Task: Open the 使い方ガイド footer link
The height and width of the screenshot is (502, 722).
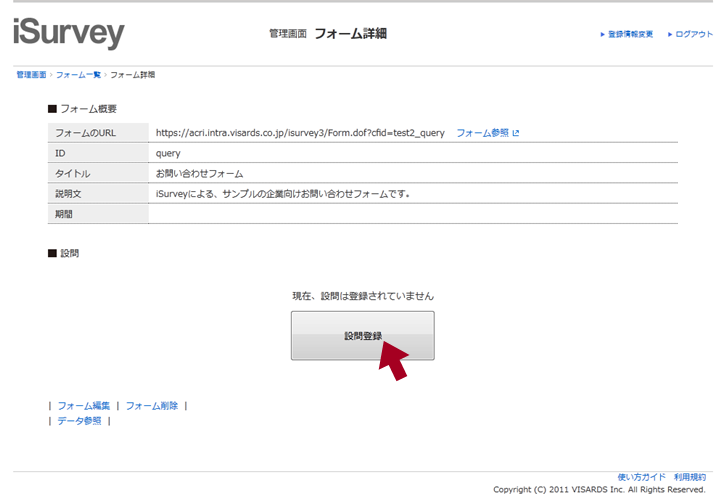Action: [x=641, y=478]
